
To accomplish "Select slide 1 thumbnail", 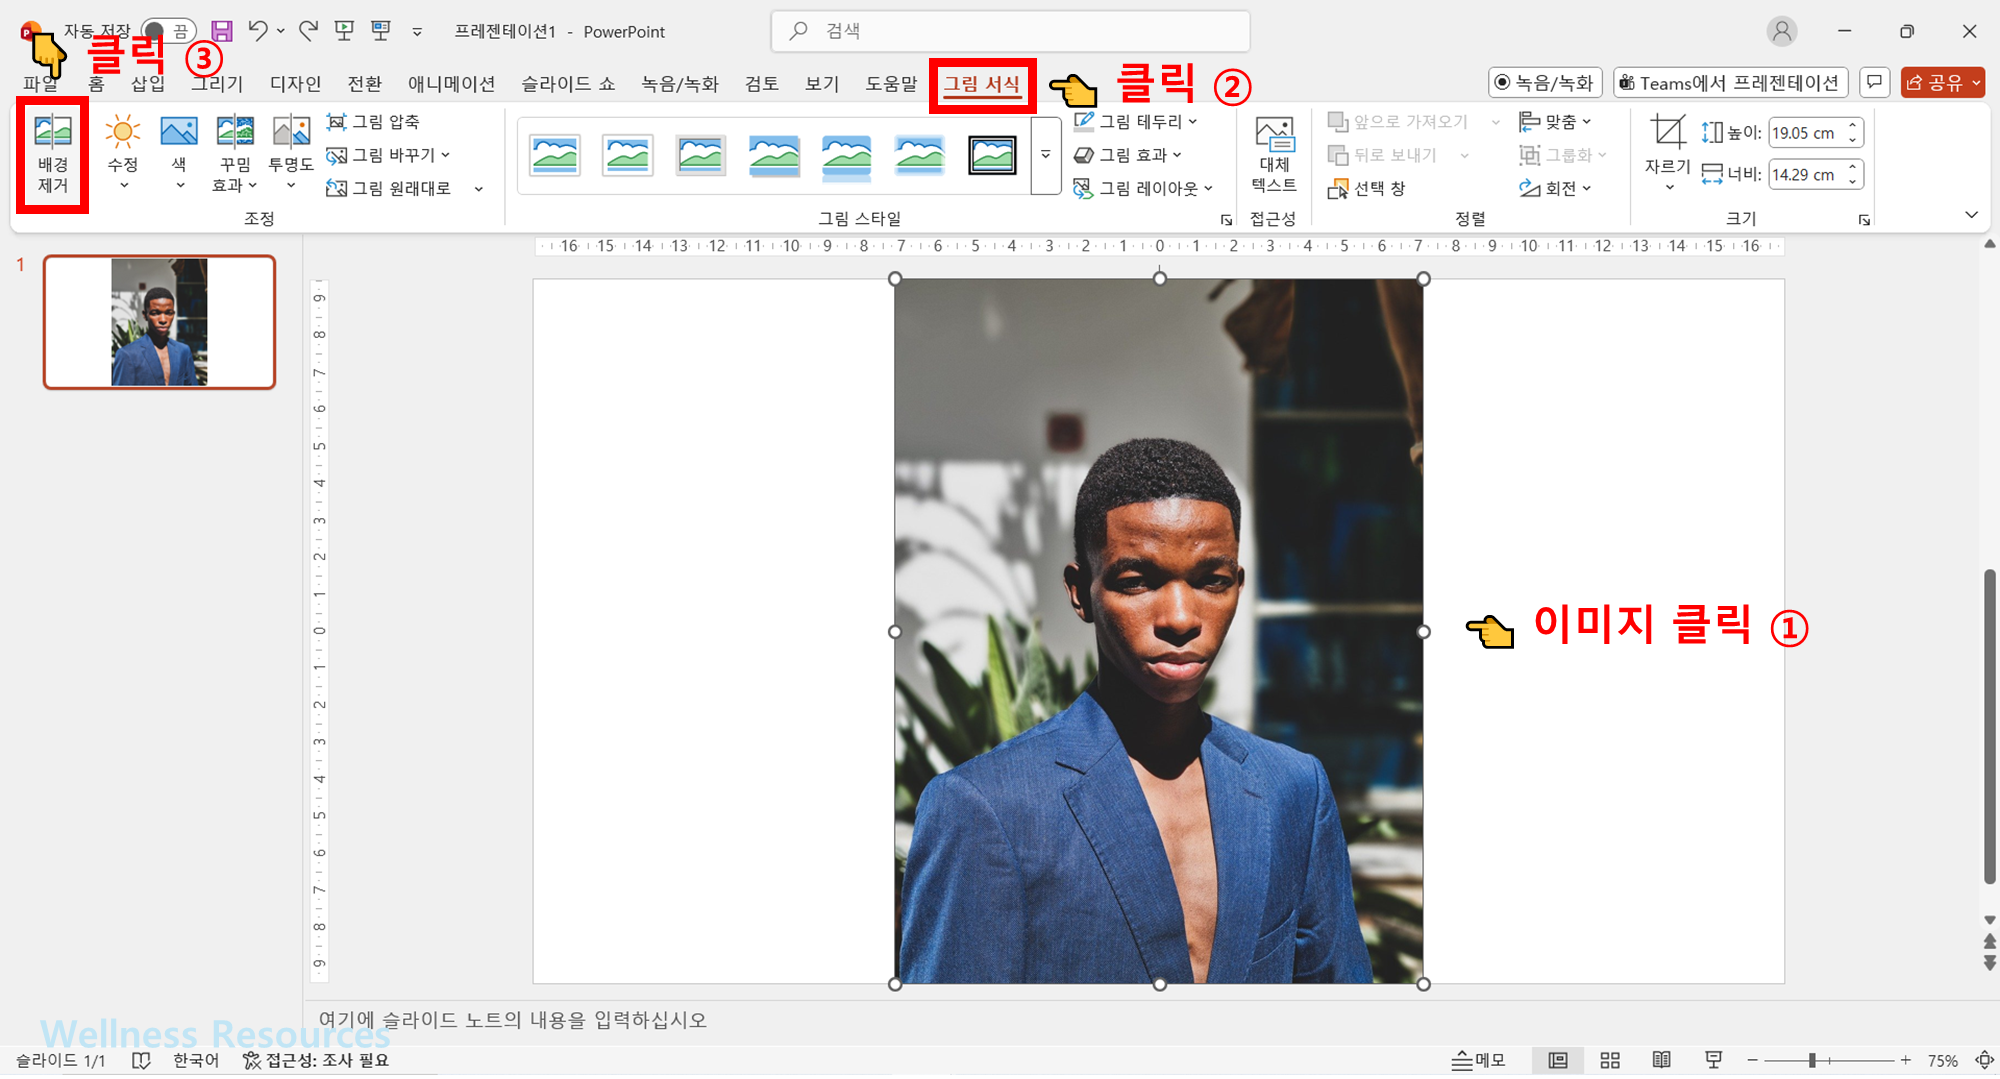I will [x=159, y=322].
